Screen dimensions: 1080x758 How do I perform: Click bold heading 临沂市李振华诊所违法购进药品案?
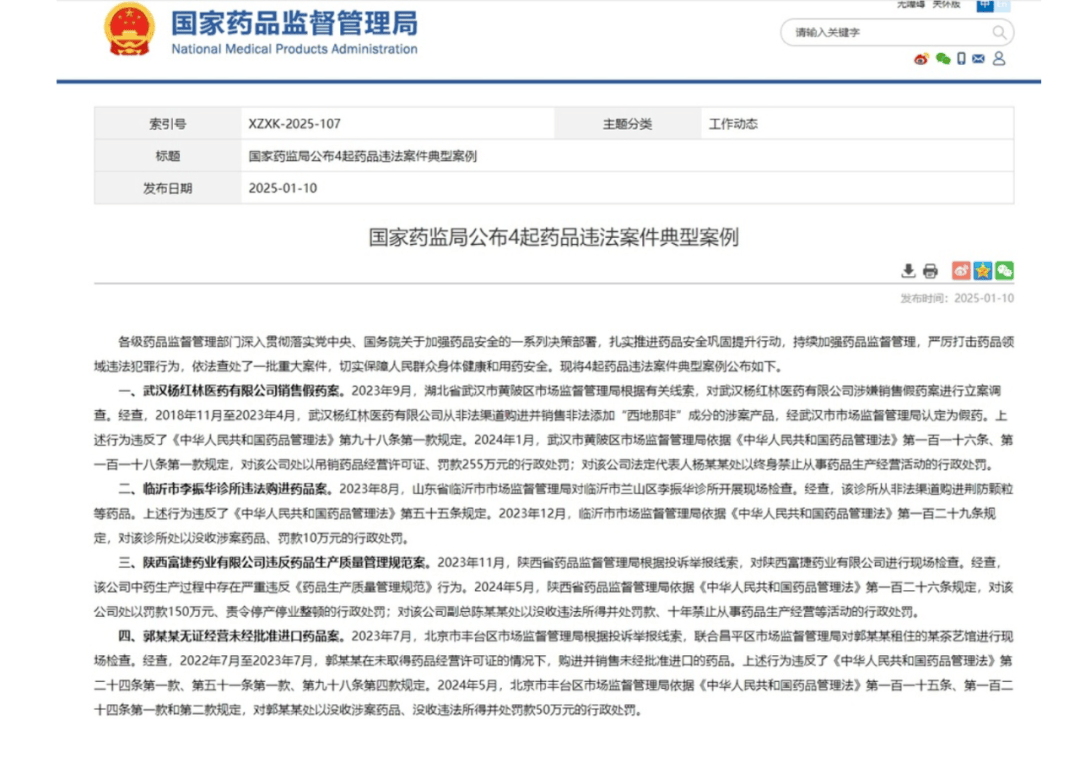click(235, 489)
